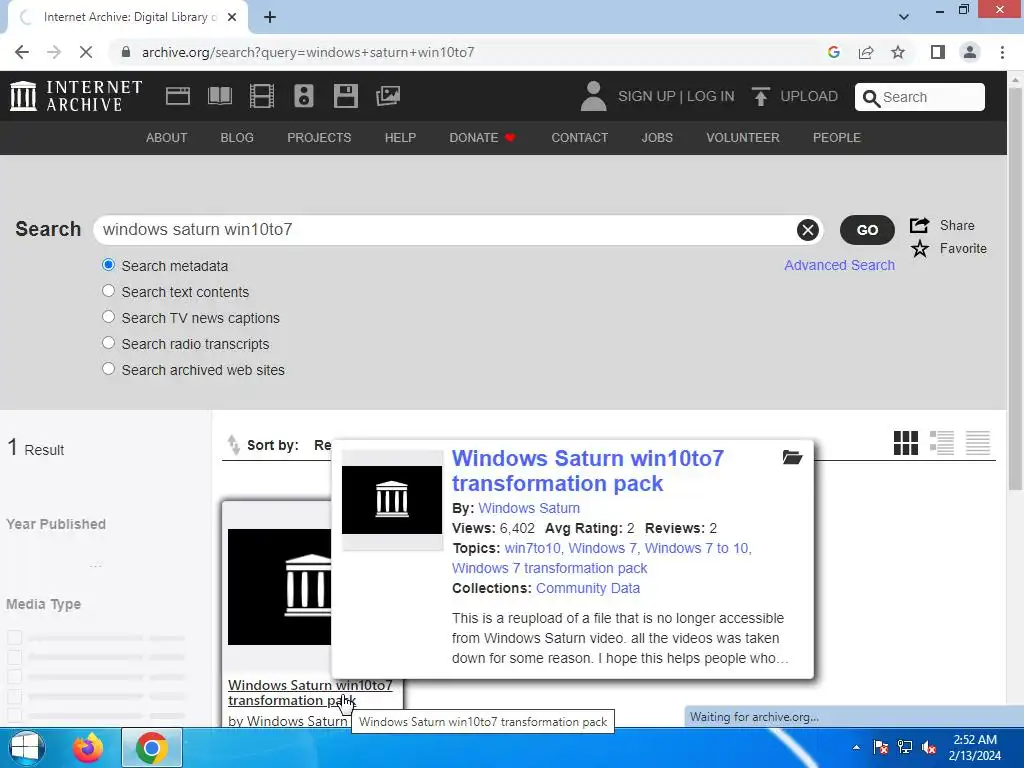Open the PROJECTS menu item
The height and width of the screenshot is (768, 1024).
[319, 138]
